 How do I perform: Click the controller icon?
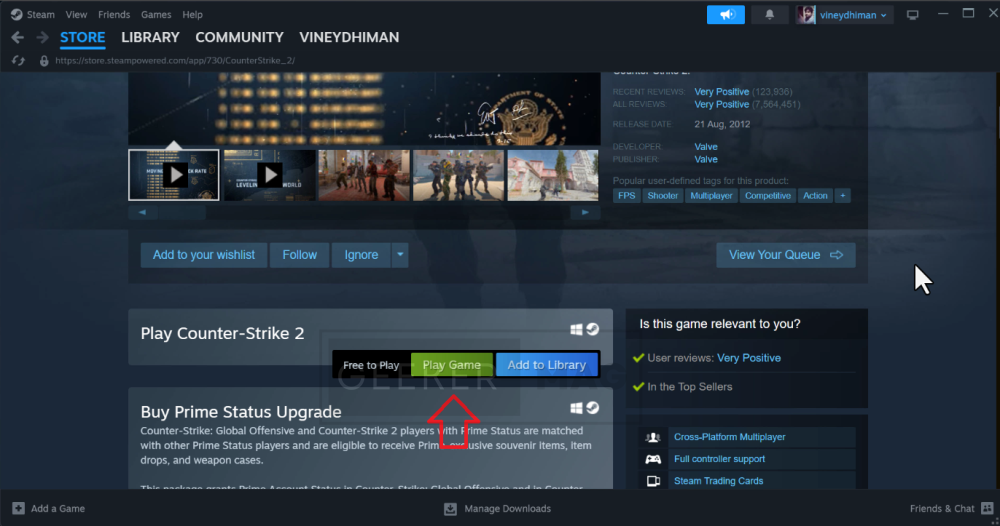click(x=653, y=459)
